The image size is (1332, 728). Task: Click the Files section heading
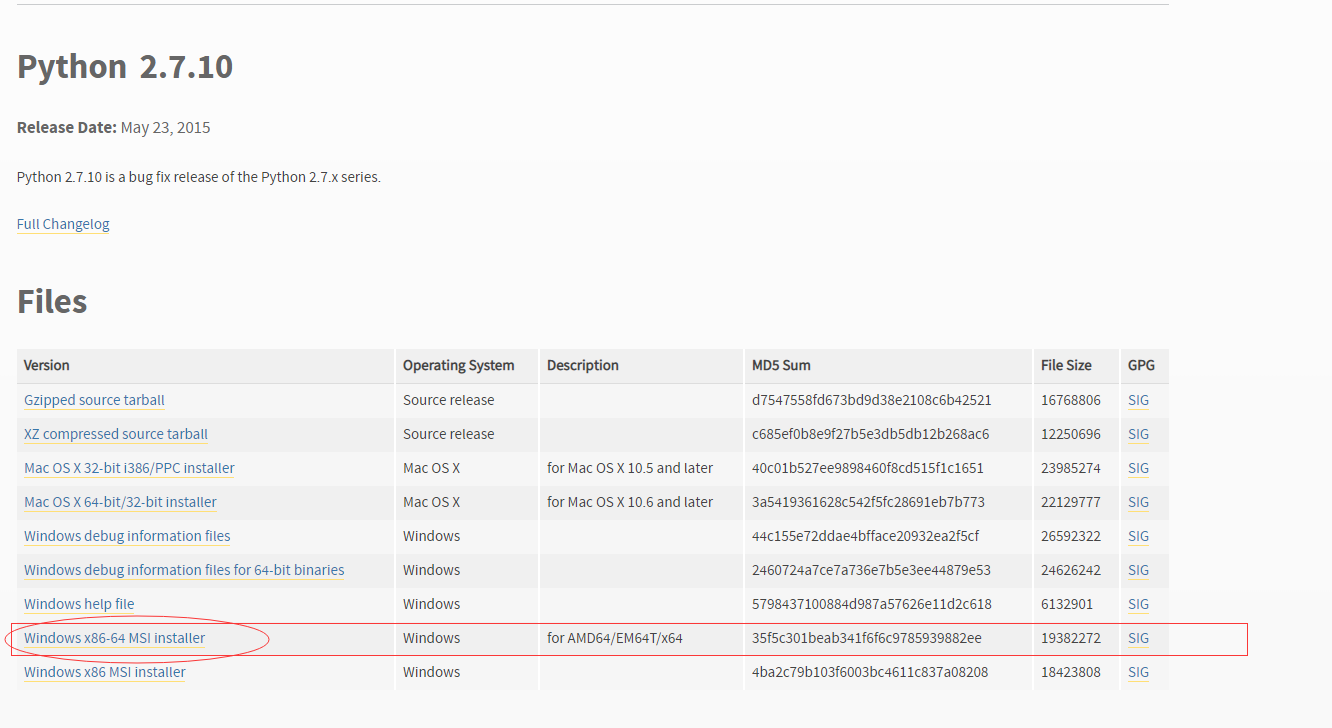pos(51,301)
